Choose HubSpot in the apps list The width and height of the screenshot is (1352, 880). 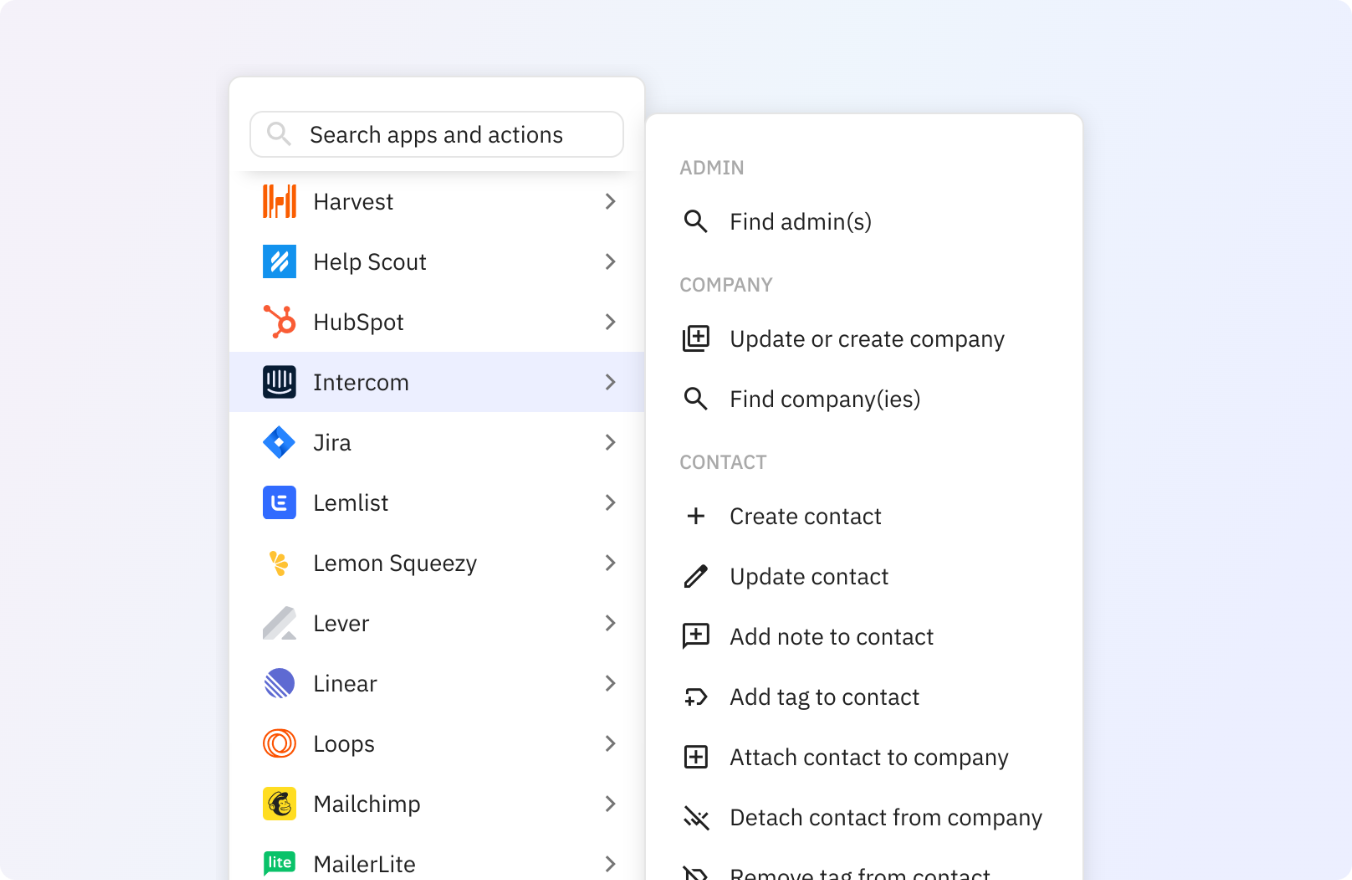coord(437,322)
